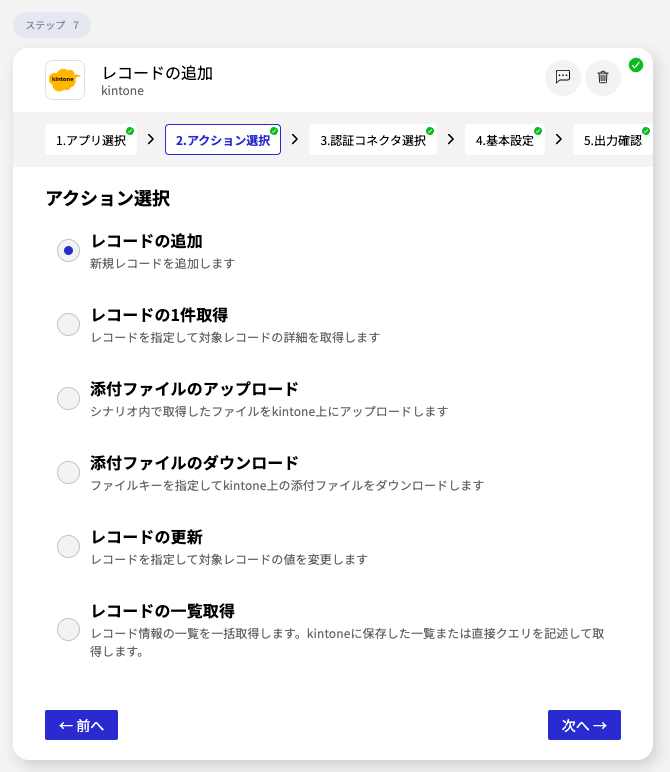Click chevron arrow after アクション選択 step
This screenshot has width=670, height=772.
click(x=295, y=139)
